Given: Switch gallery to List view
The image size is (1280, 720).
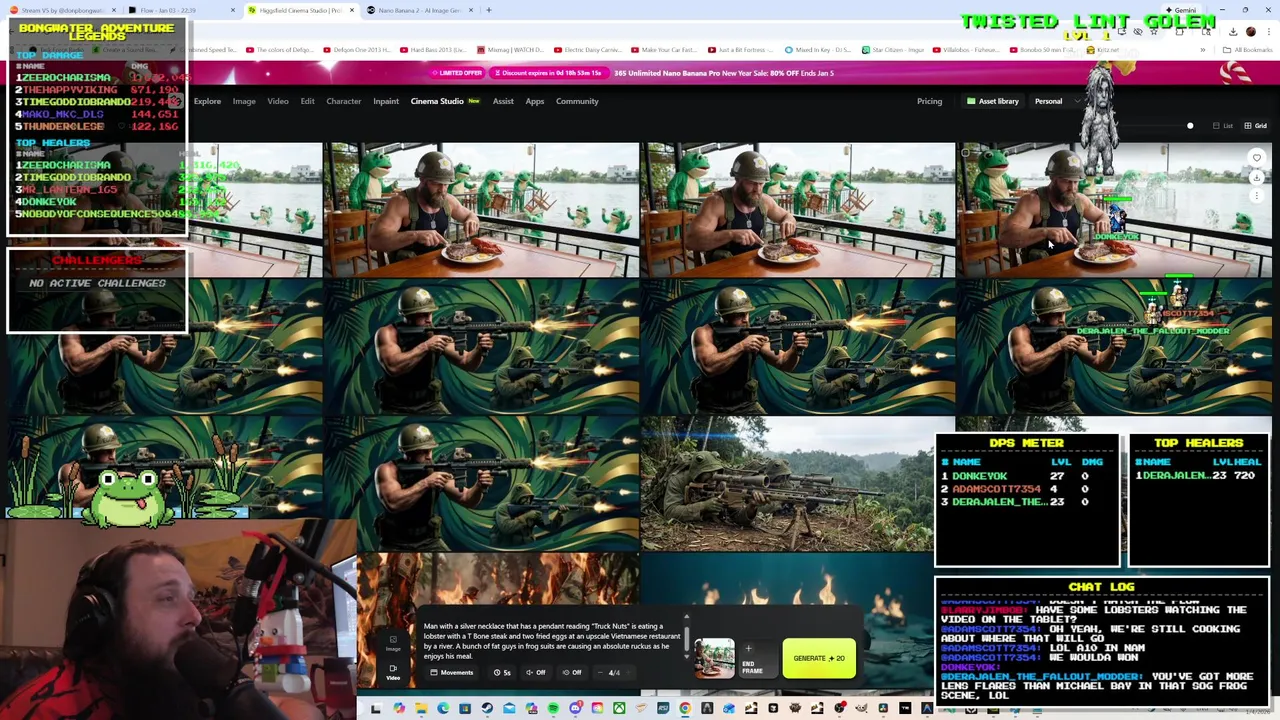Looking at the screenshot, I should point(1223,126).
